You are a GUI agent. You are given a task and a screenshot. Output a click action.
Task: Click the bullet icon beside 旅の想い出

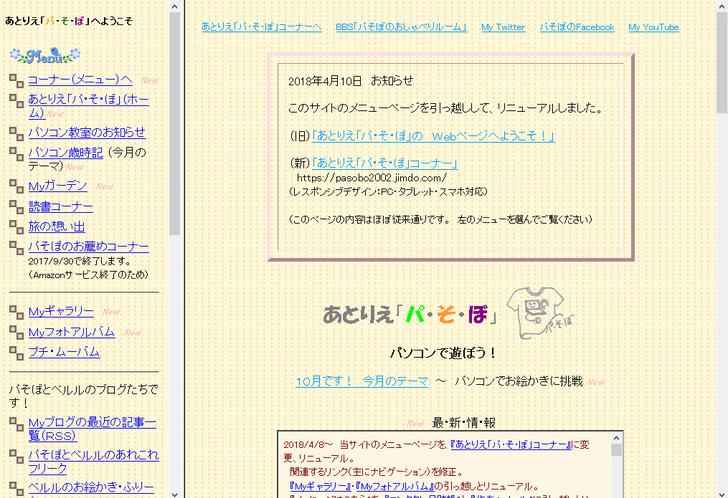[16, 227]
